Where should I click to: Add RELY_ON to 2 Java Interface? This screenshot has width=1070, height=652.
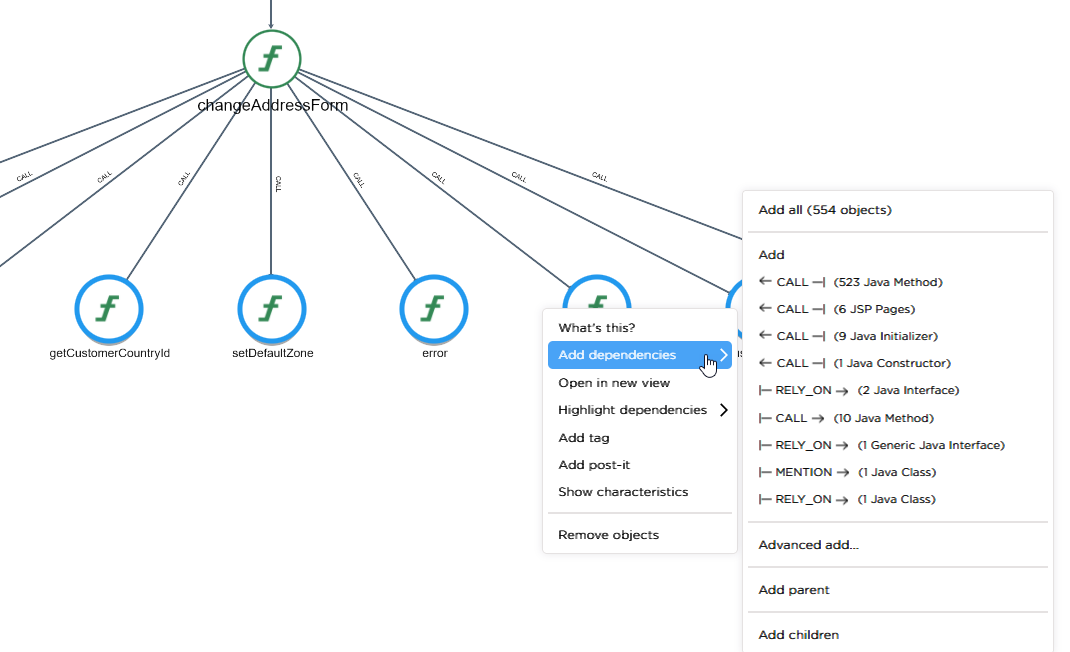pos(858,390)
